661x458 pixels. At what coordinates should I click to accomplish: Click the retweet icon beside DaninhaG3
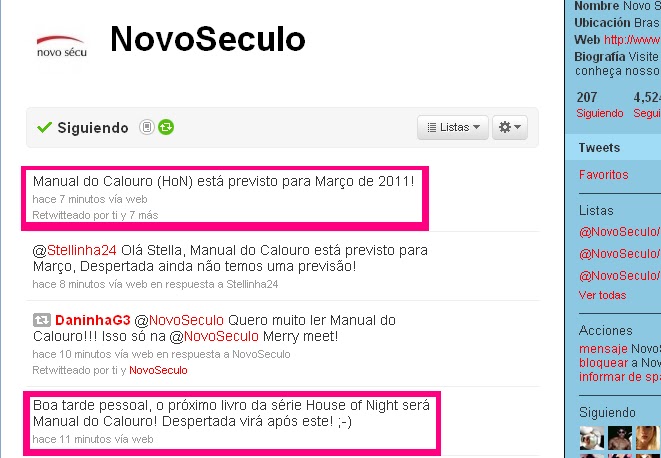tap(42, 320)
